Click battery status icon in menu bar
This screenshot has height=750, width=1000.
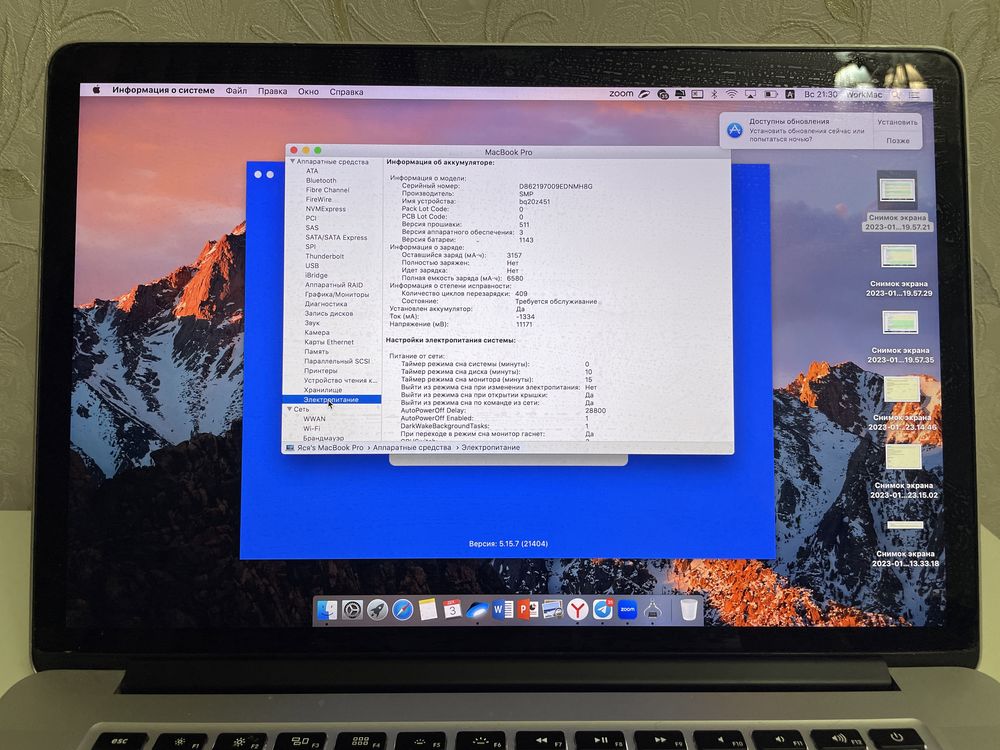771,94
